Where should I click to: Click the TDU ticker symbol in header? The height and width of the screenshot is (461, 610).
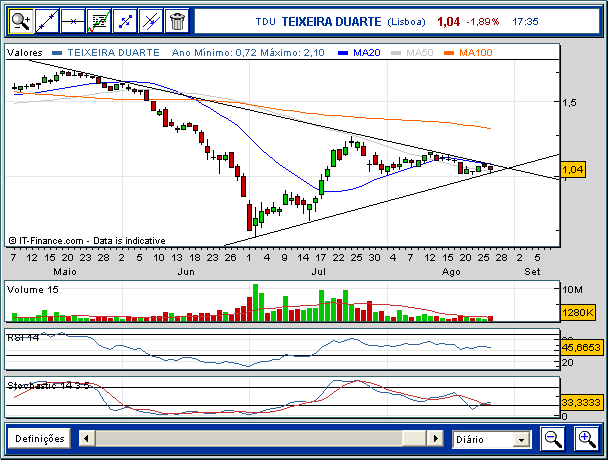tap(265, 22)
